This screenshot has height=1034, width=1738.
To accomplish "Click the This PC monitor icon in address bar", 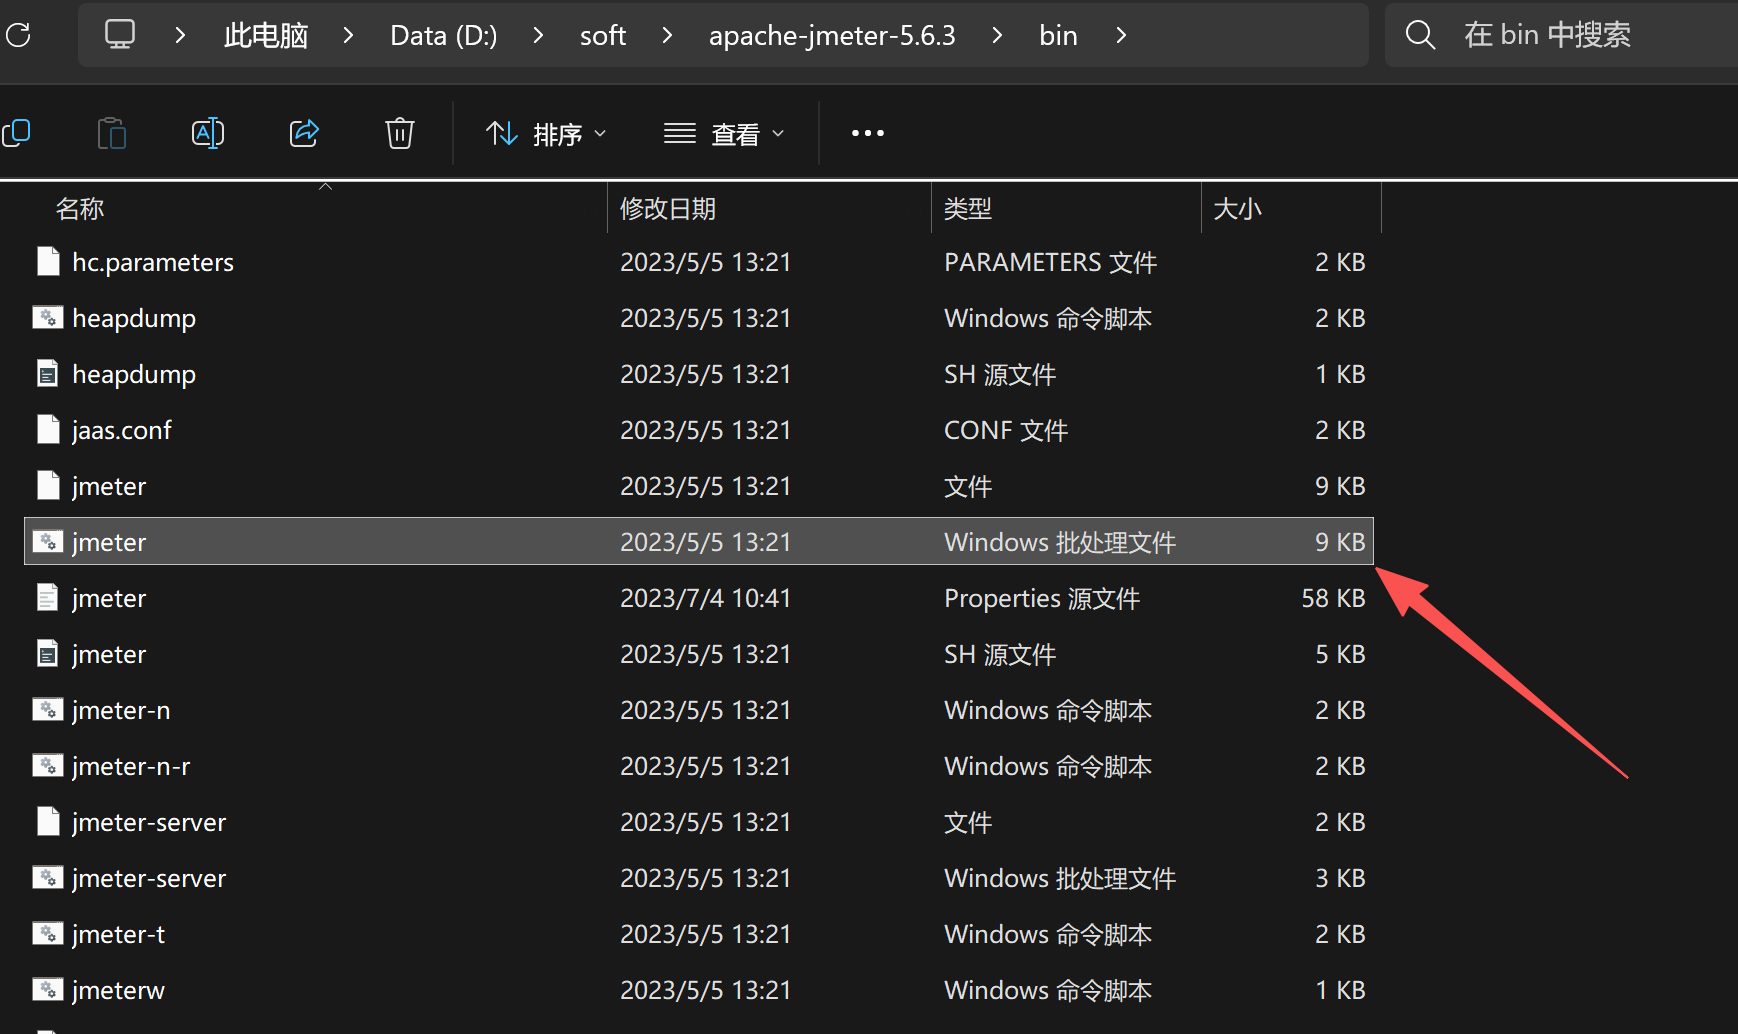I will [120, 34].
